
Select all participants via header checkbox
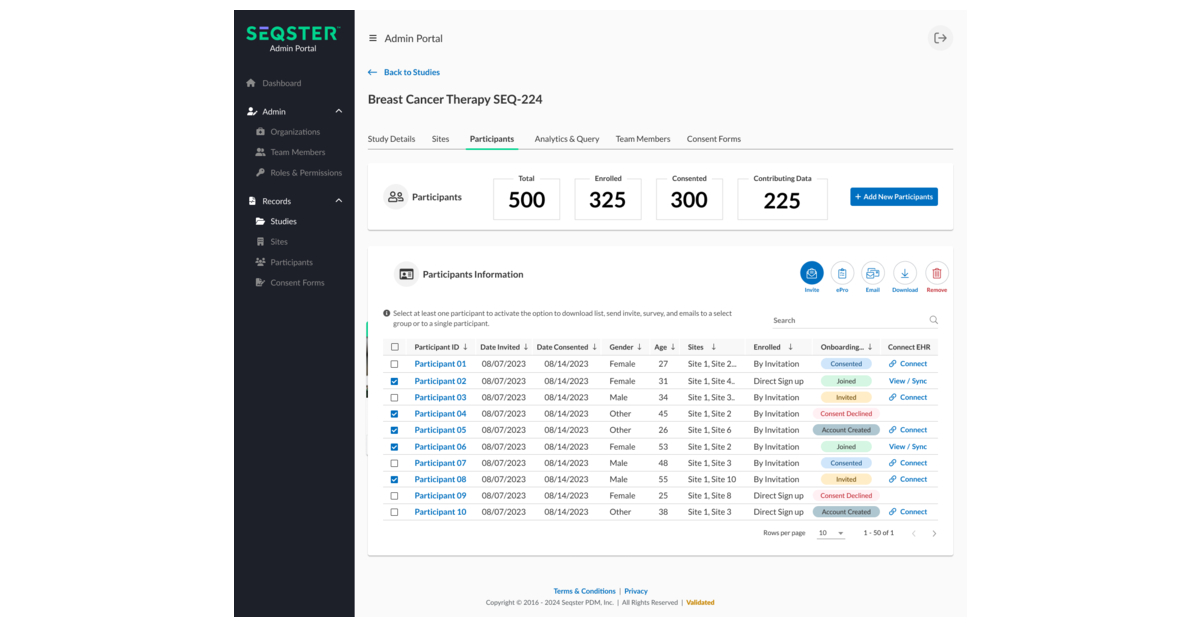click(x=394, y=347)
